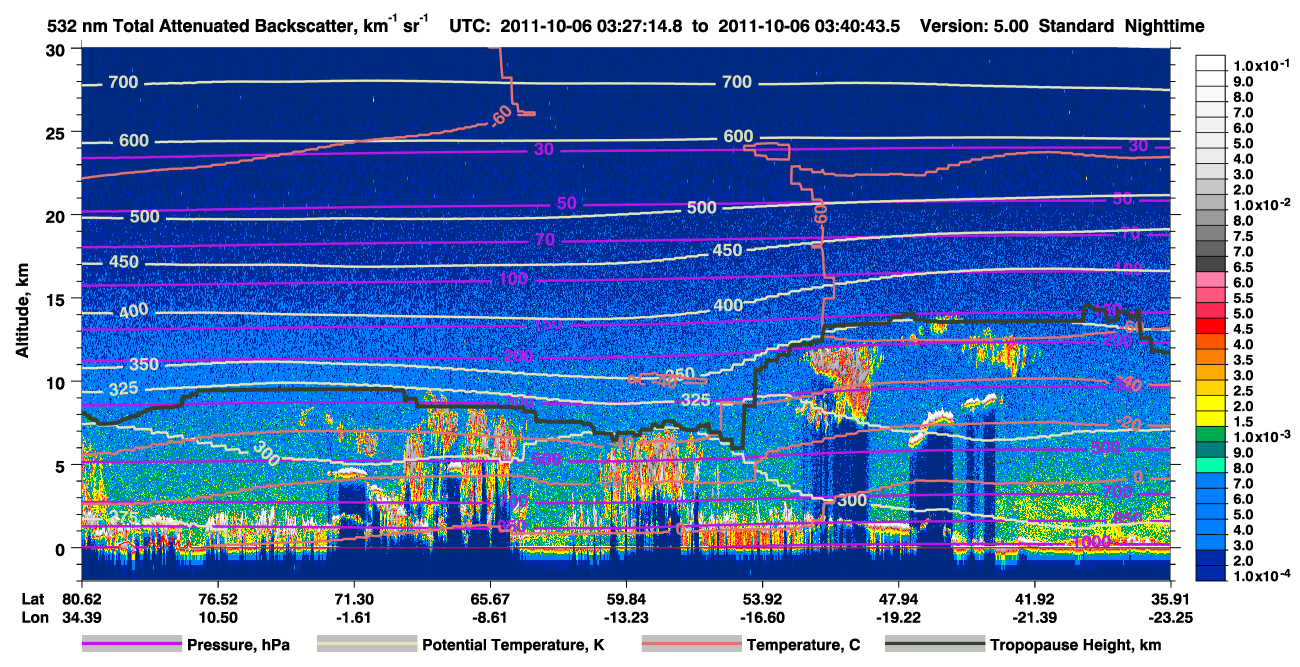
Task: Click the longitude value -16.60
Action: coord(762,617)
